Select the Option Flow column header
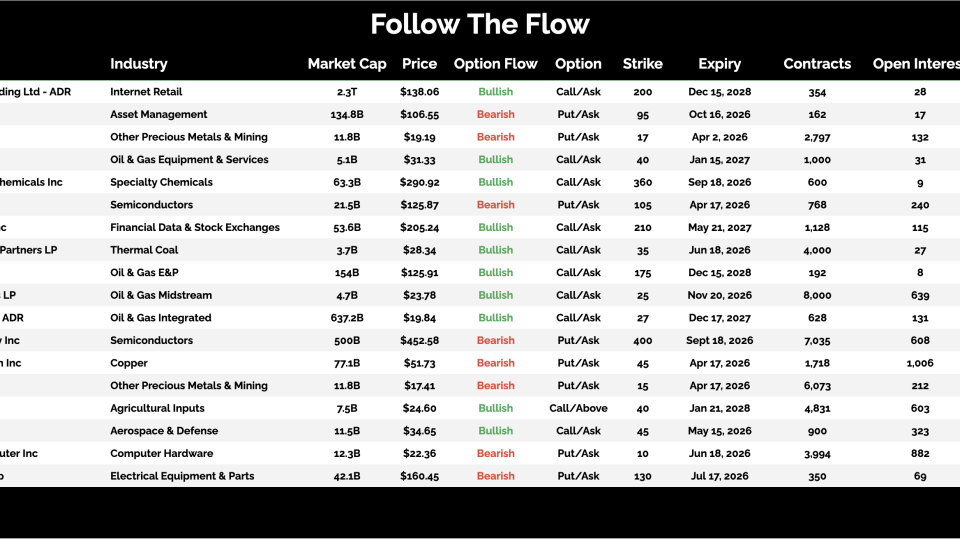The width and height of the screenshot is (960, 540). point(495,64)
